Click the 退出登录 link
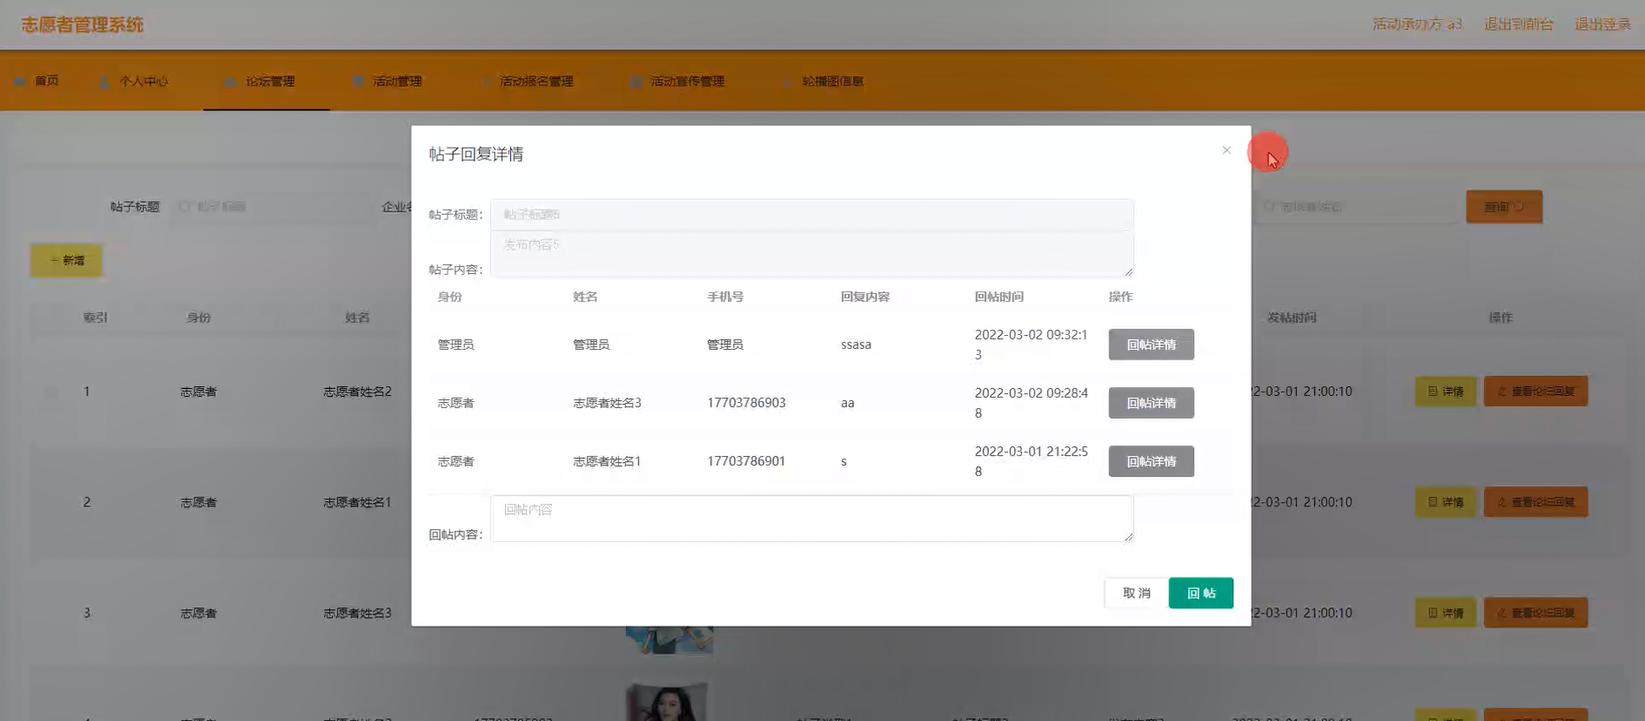The width and height of the screenshot is (1645, 721). tap(1602, 24)
